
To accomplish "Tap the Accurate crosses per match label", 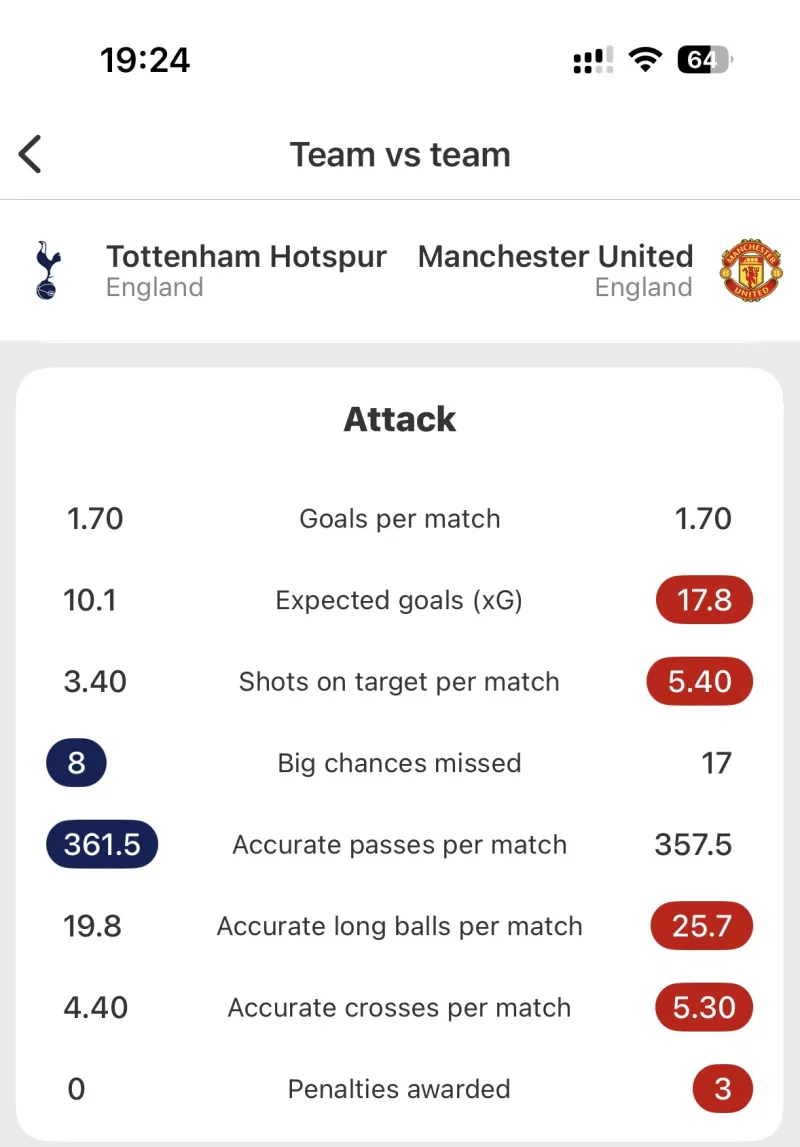I will [x=400, y=1008].
